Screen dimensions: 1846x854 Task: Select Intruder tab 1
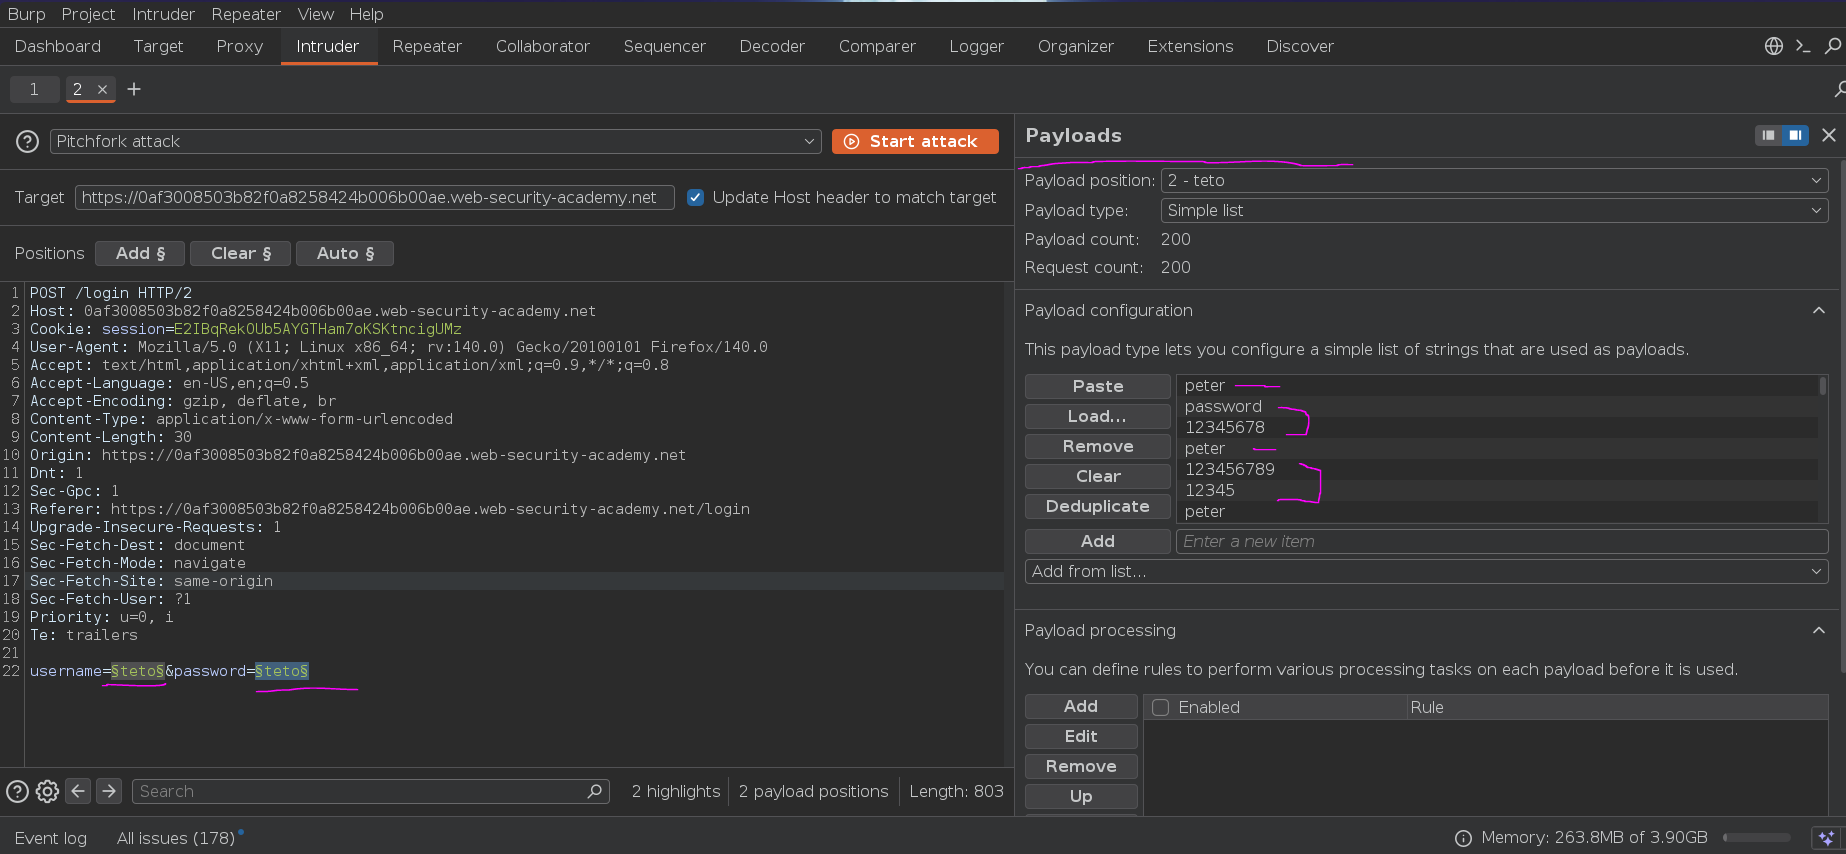(34, 89)
